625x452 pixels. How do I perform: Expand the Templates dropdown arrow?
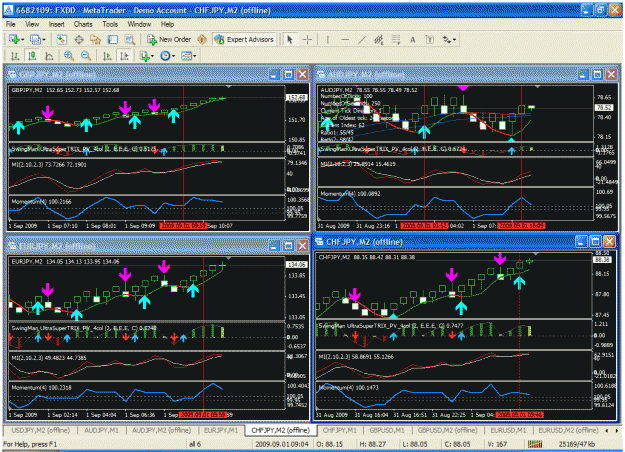(x=195, y=56)
